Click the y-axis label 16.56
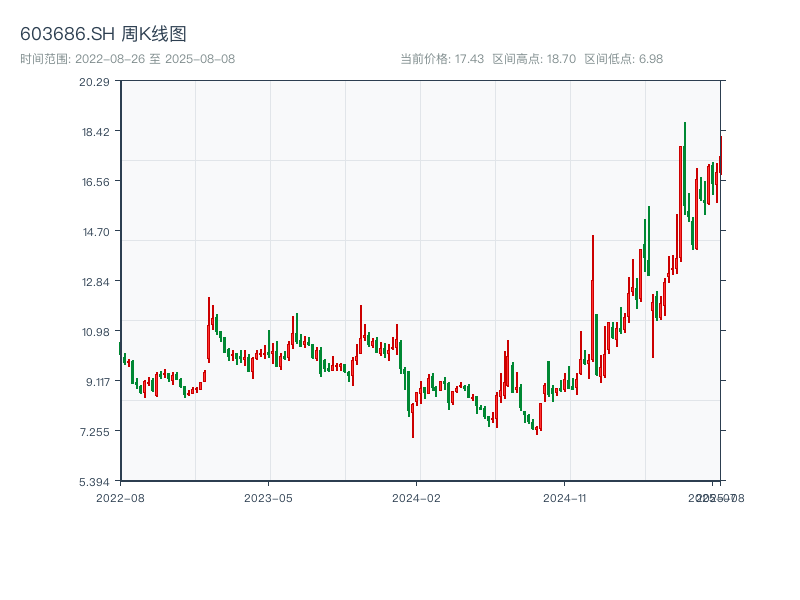This screenshot has height=600, width=800. (95, 182)
